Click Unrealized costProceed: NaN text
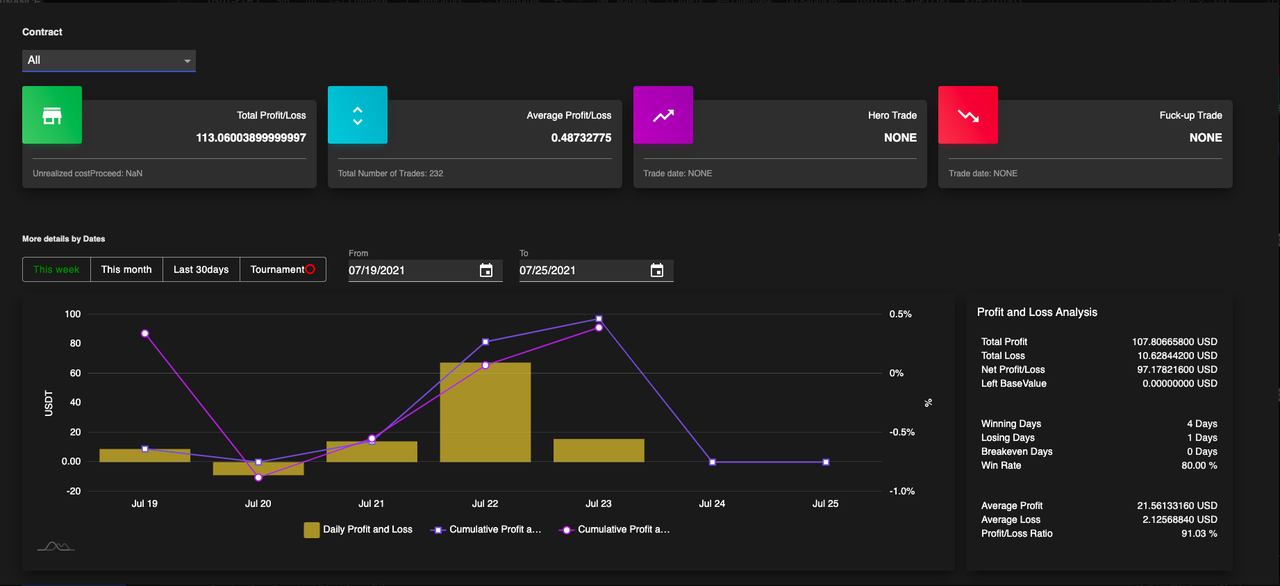 click(x=87, y=174)
